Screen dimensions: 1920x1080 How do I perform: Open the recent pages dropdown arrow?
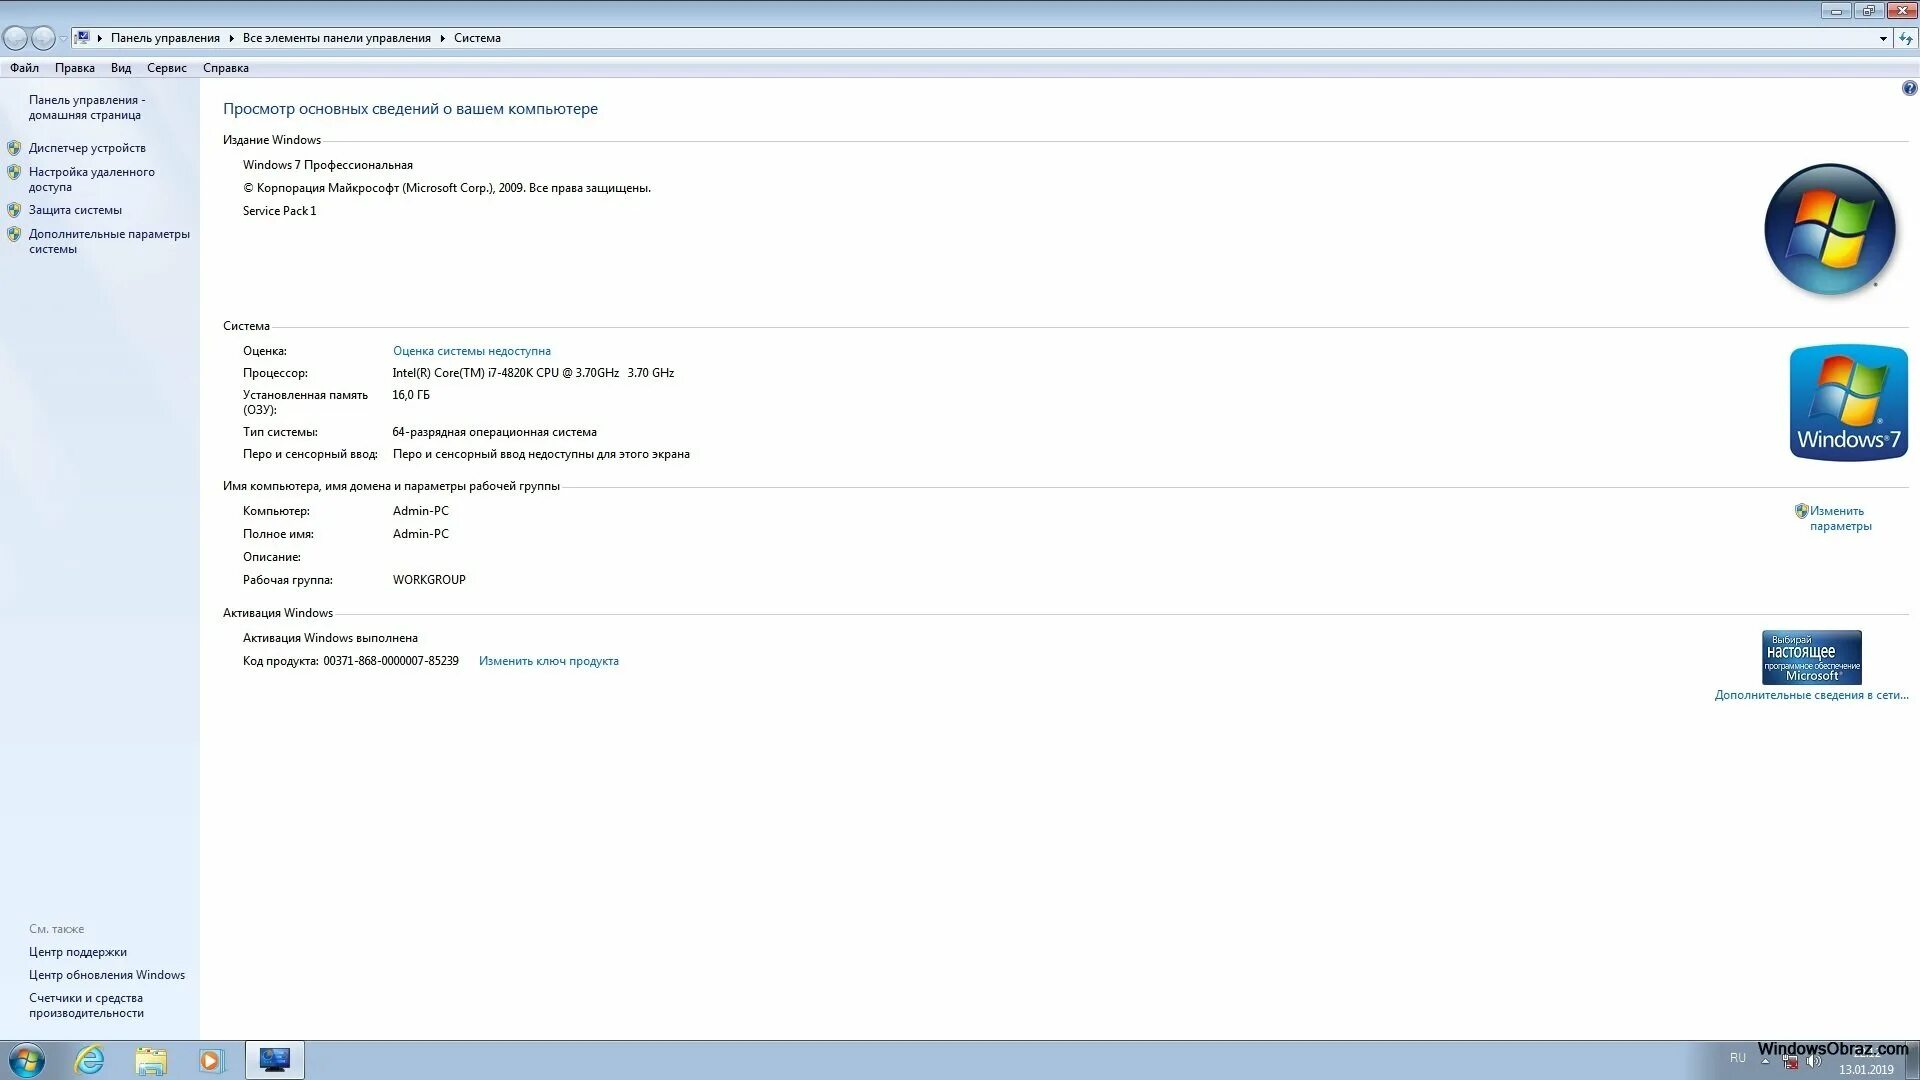click(x=63, y=38)
